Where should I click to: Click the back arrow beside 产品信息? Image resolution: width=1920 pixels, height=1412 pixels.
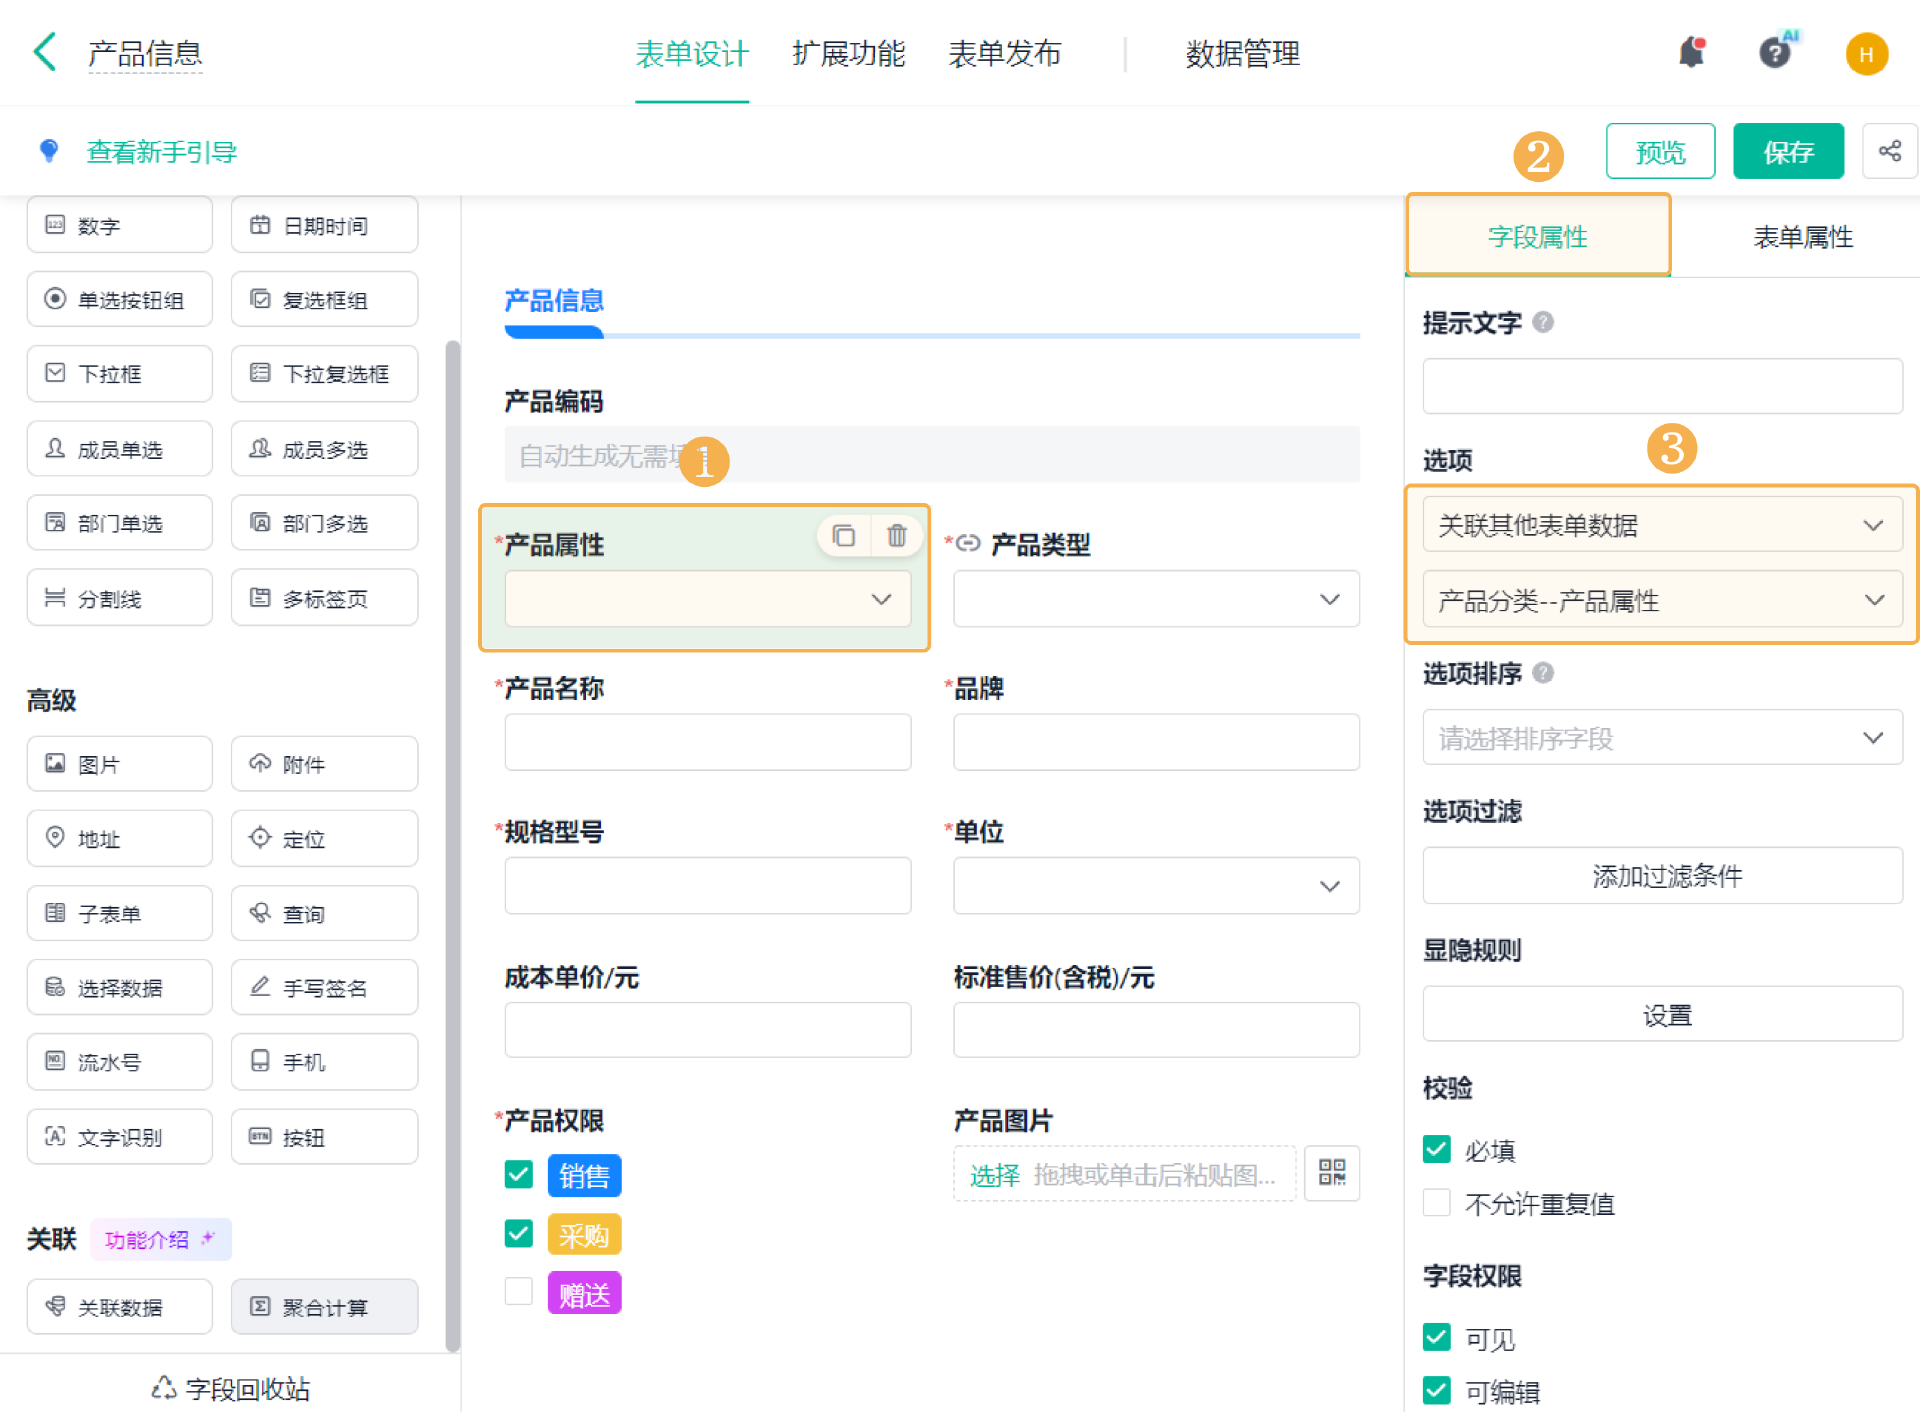[x=44, y=52]
